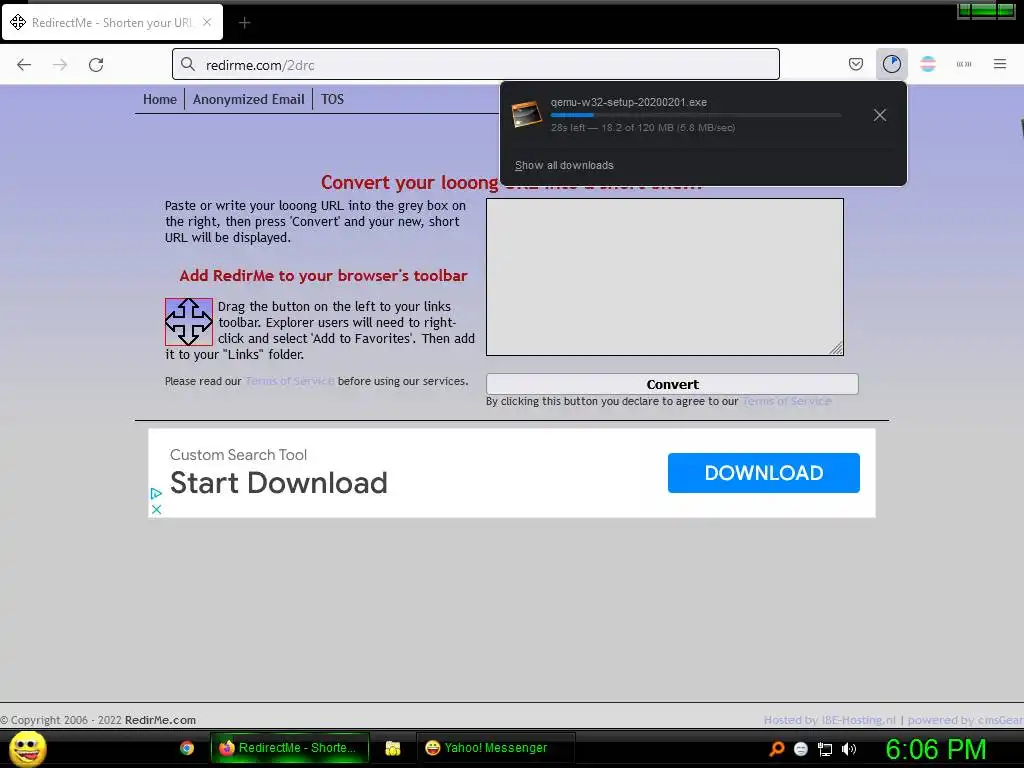The image size is (1024, 768).
Task: Click the Start Download ad headline
Action: pos(279,483)
